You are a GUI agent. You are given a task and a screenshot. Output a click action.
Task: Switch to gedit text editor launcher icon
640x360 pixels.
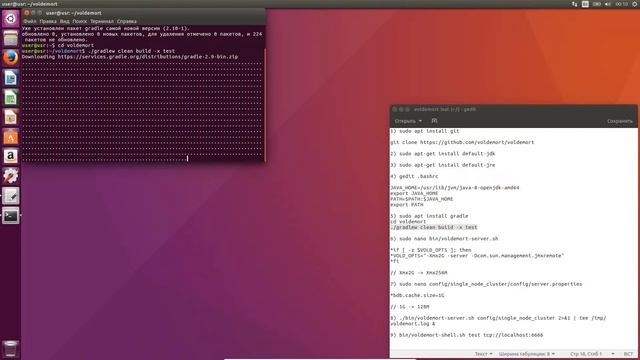pos(11,196)
